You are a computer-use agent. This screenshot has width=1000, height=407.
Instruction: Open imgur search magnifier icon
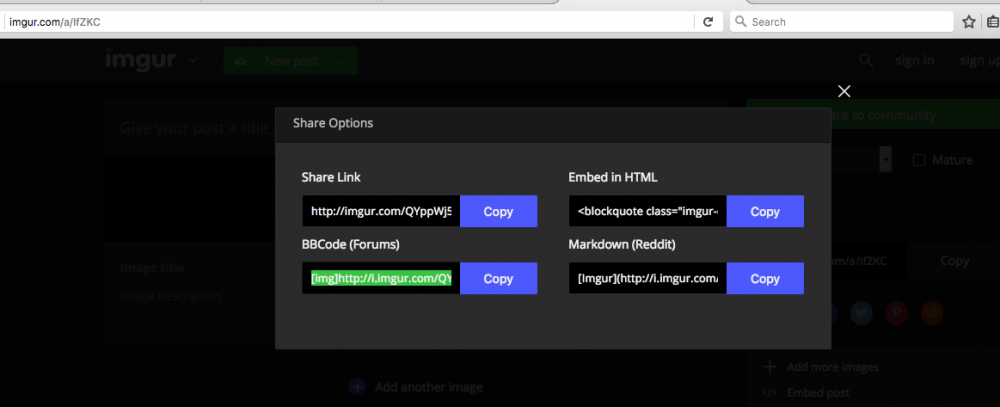pos(865,61)
